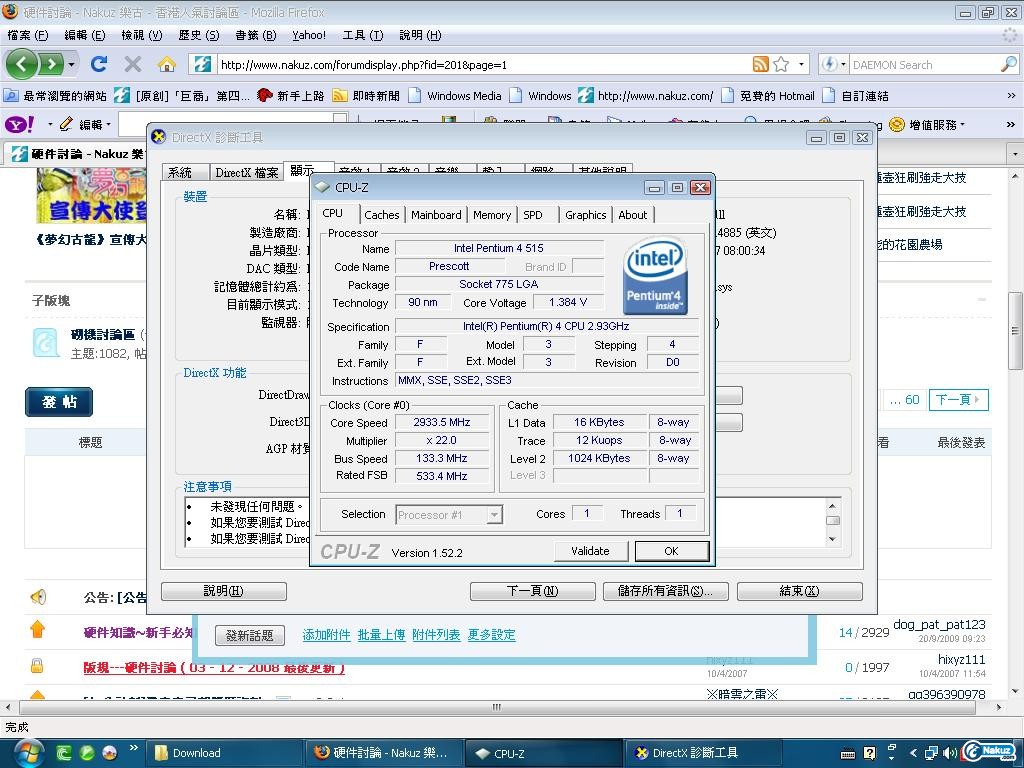Open the back/forward history dropdown arrow
Image resolution: width=1024 pixels, height=768 pixels.
tap(71, 64)
